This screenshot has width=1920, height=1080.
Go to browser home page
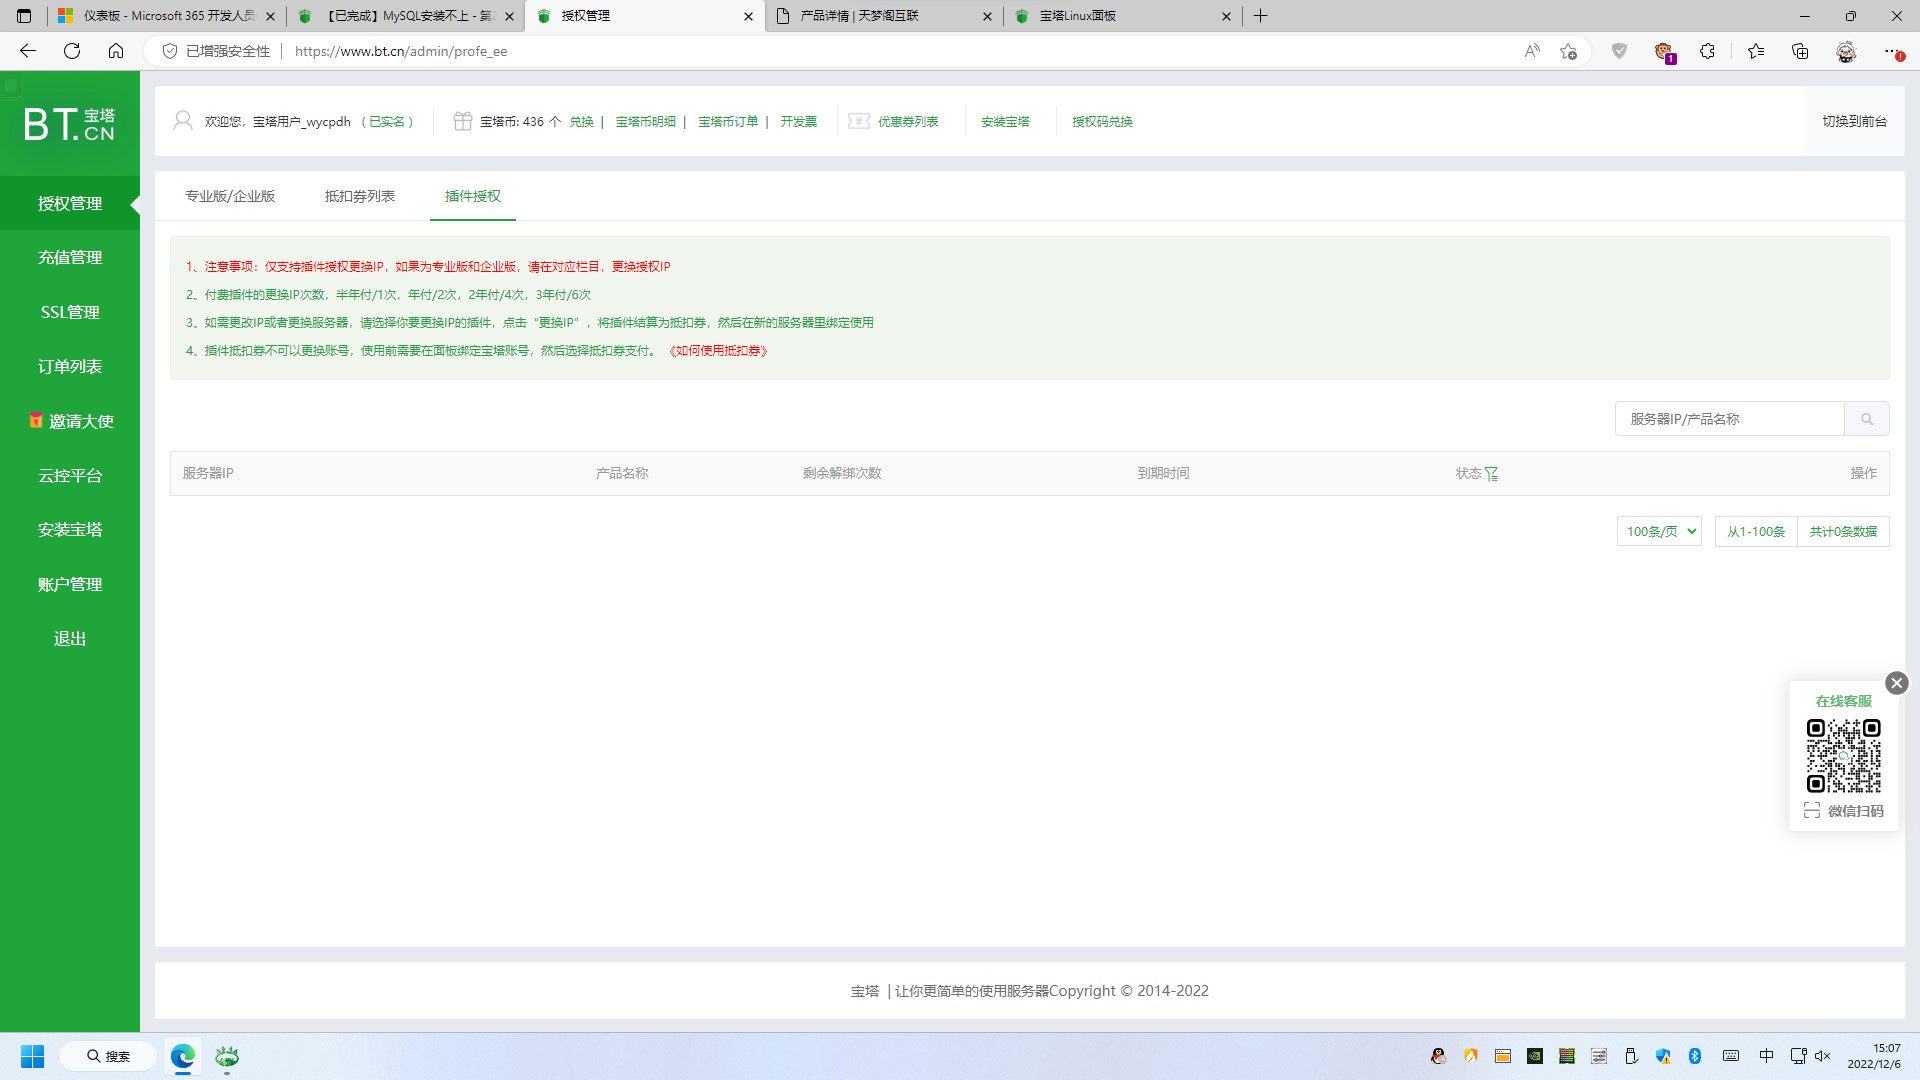coord(116,51)
